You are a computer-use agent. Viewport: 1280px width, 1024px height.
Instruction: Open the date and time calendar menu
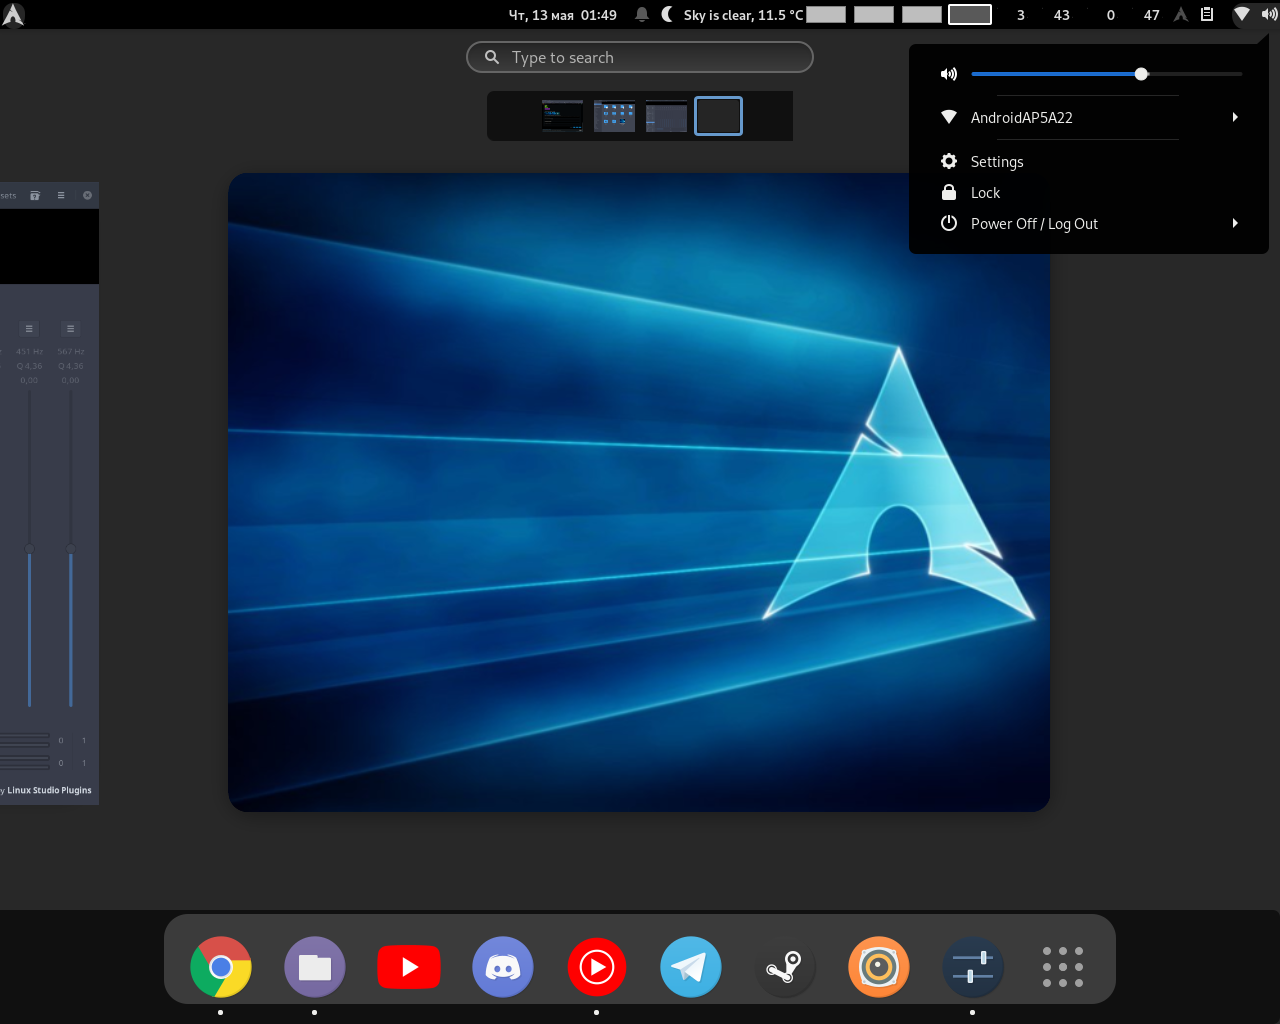tap(563, 14)
